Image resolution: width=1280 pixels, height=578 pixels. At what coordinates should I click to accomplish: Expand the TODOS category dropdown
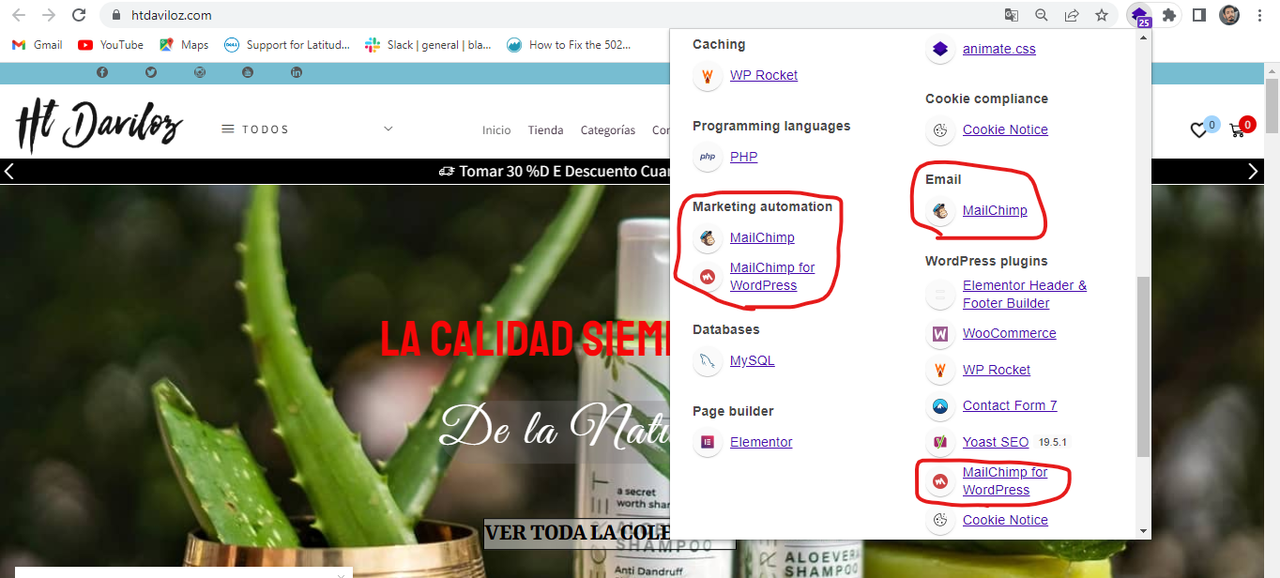(307, 129)
